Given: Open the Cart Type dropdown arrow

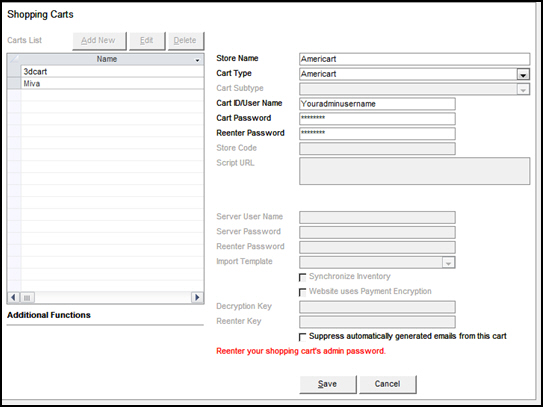Looking at the screenshot, I should pos(523,74).
